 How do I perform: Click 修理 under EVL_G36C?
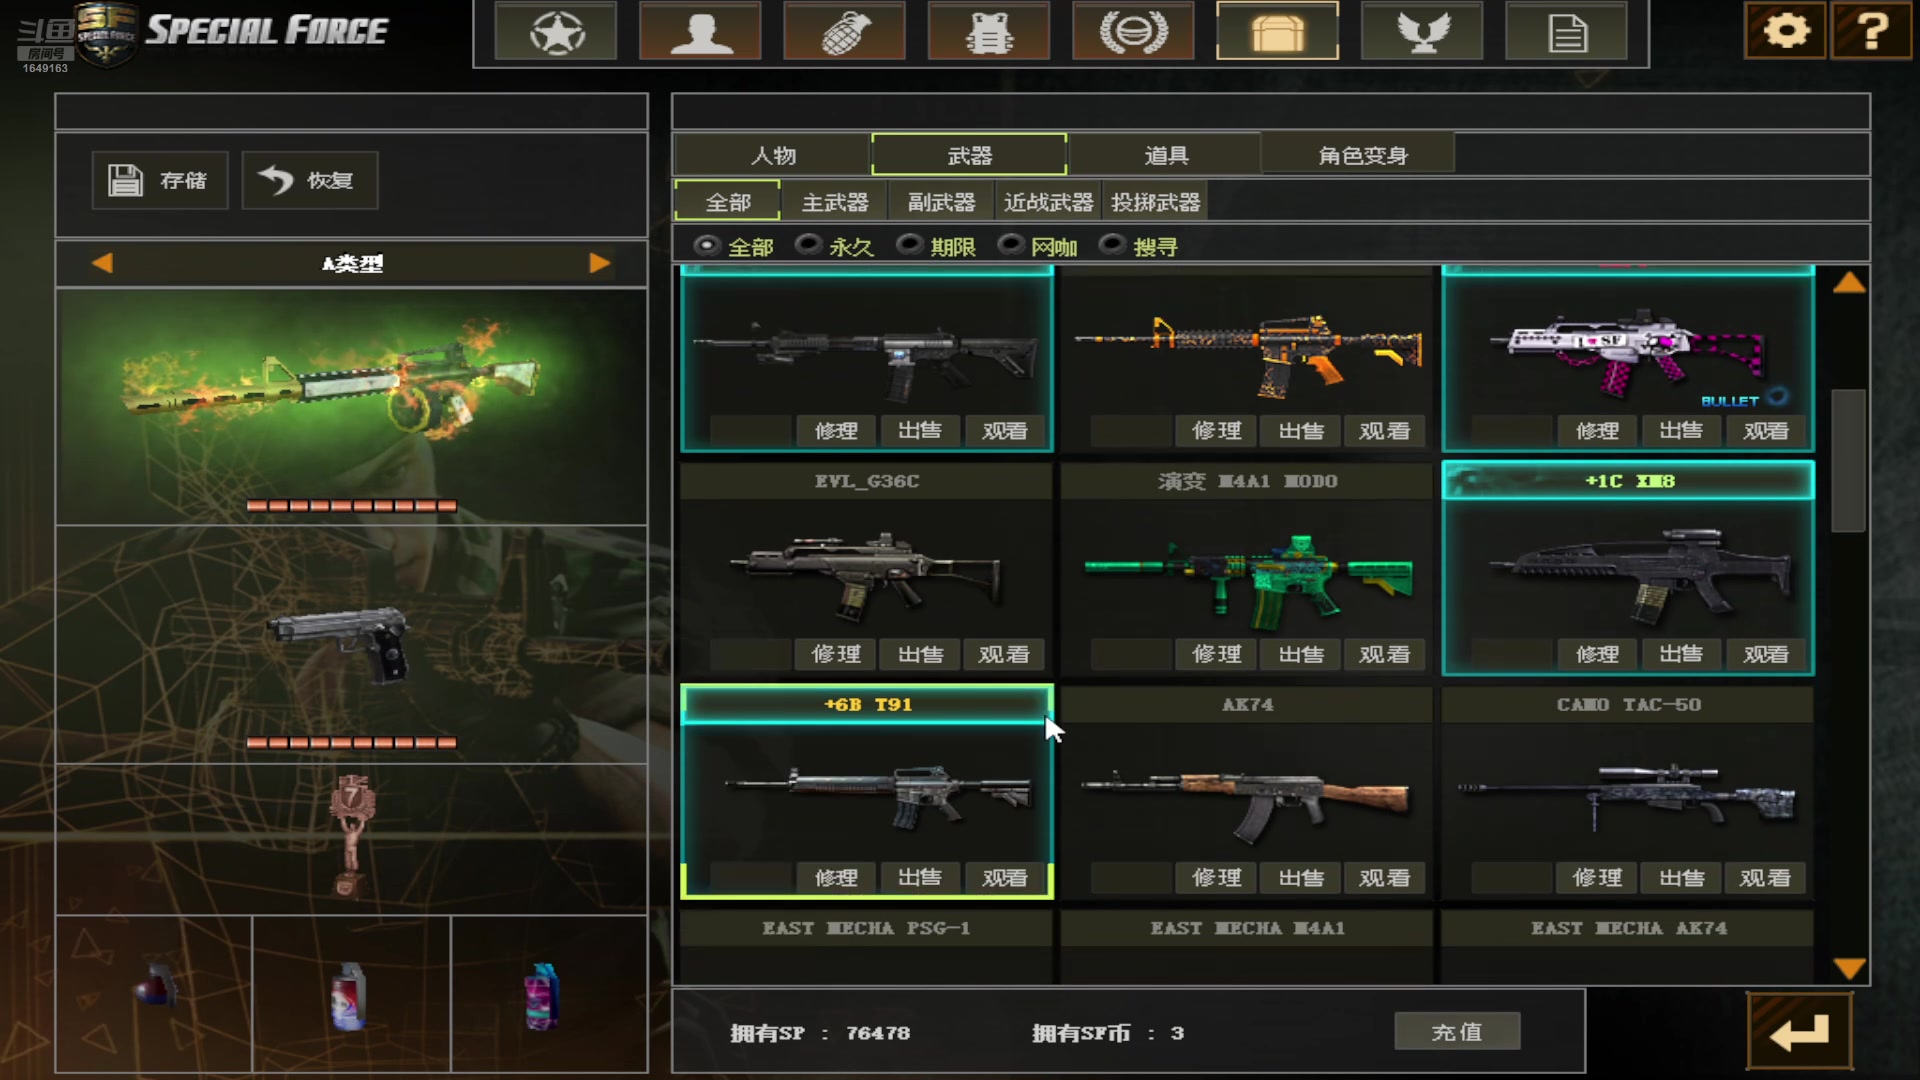pos(836,654)
